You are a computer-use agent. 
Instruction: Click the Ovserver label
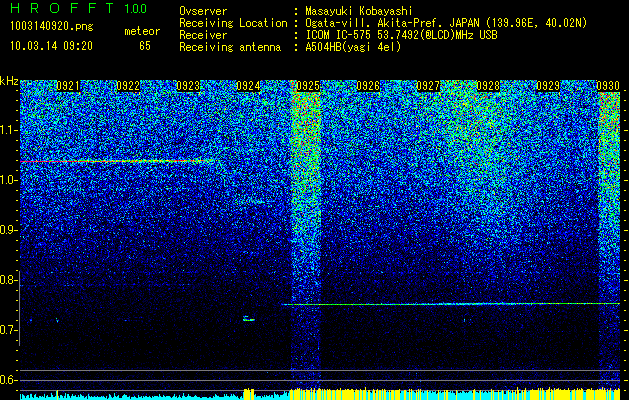pos(203,11)
